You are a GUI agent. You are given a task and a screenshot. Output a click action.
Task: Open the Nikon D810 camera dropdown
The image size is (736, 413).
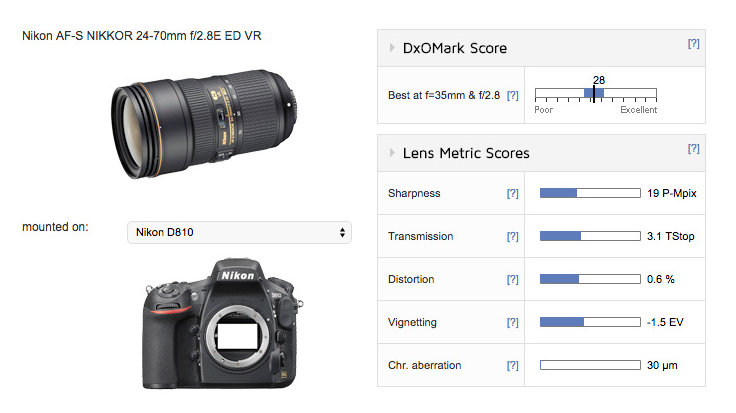[x=239, y=232]
